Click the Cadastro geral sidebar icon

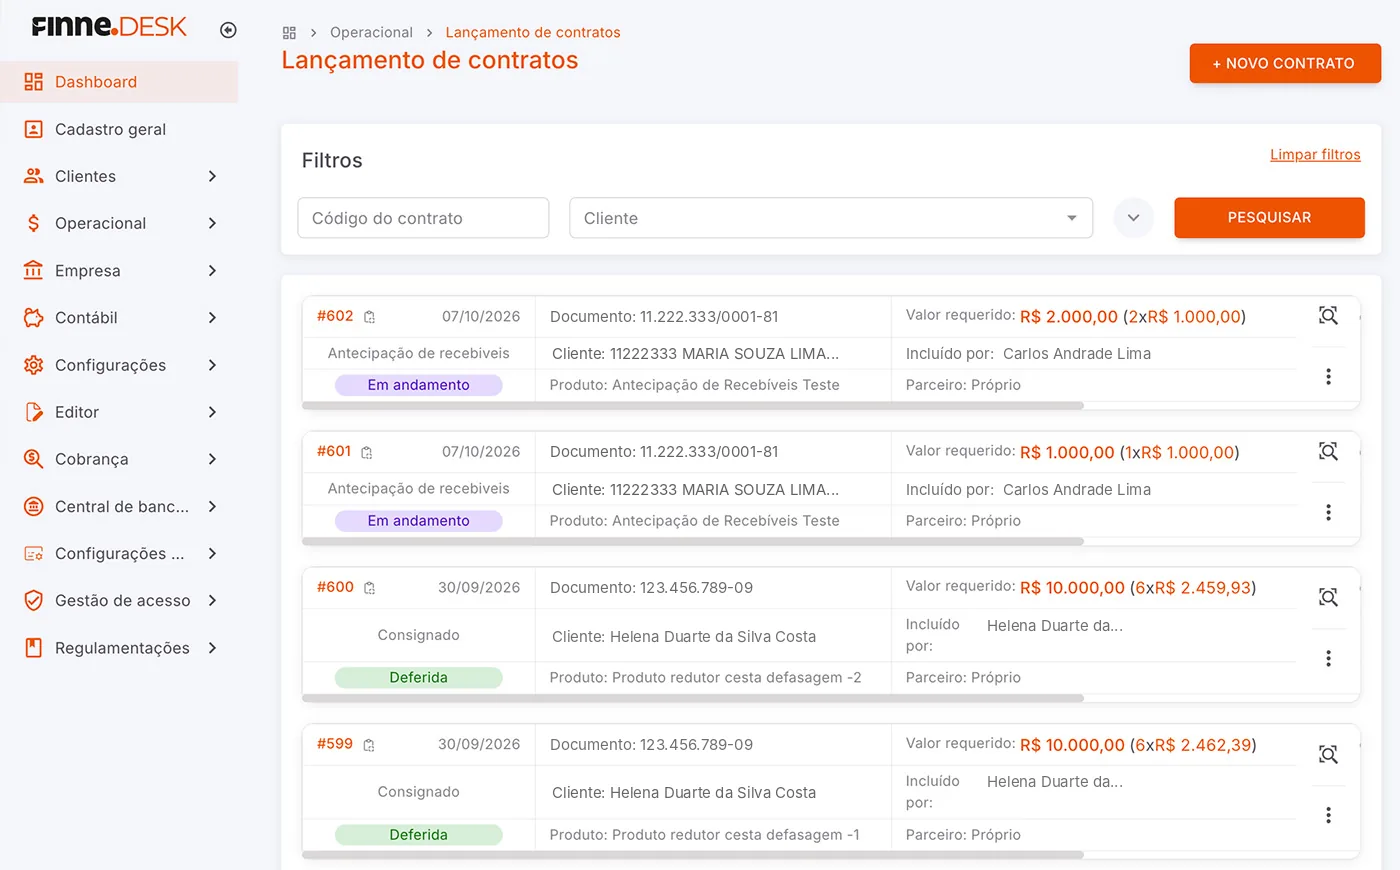coord(33,129)
